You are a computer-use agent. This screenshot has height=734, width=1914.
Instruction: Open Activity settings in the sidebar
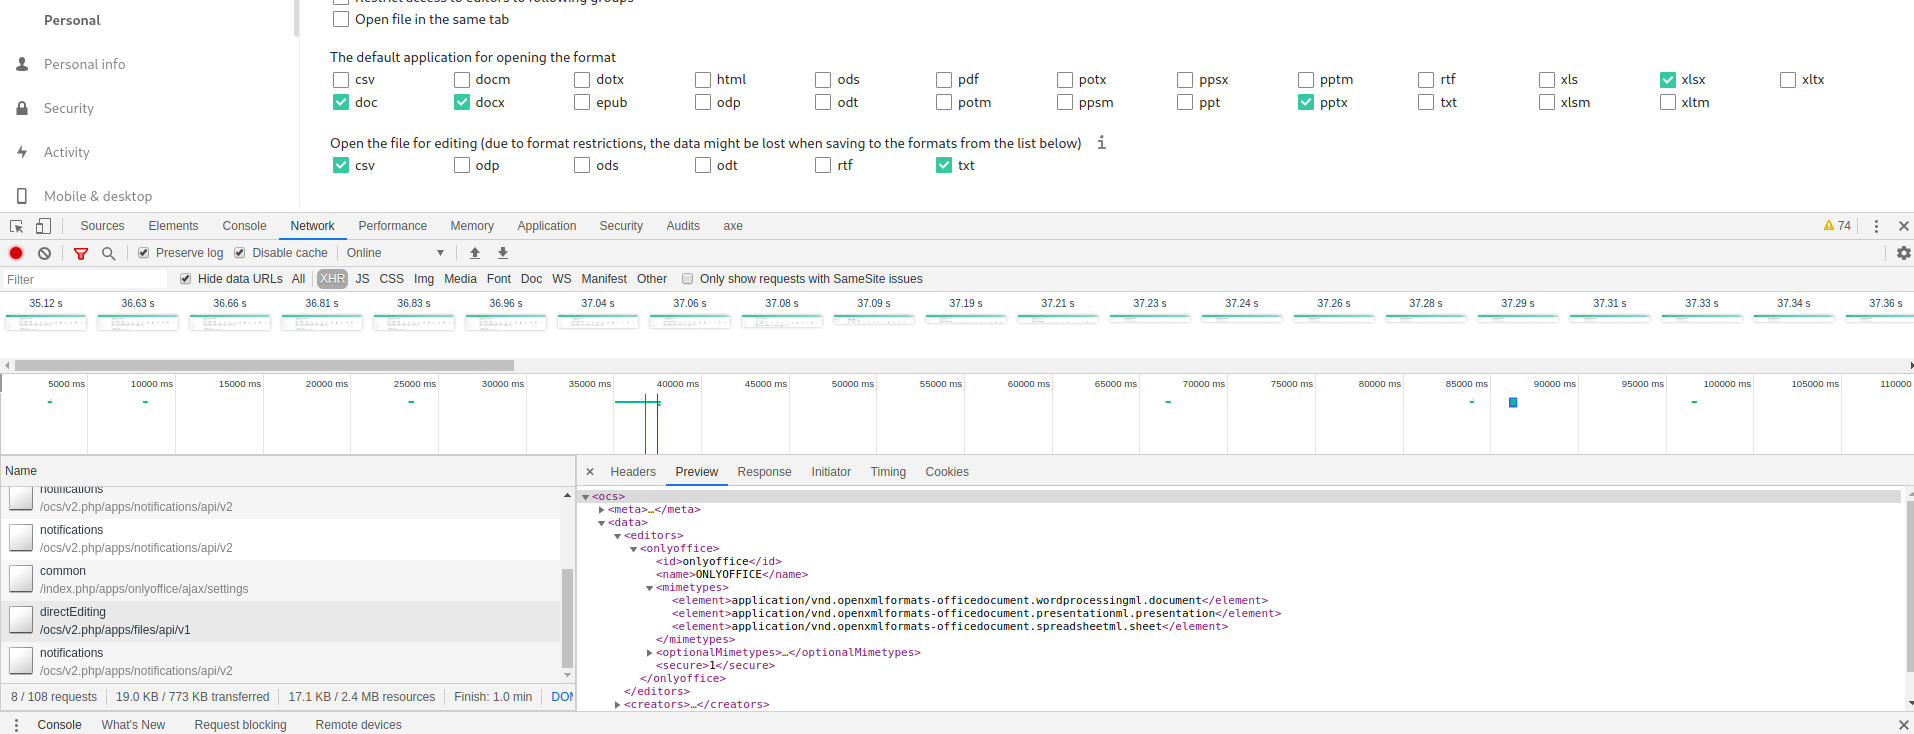point(67,152)
